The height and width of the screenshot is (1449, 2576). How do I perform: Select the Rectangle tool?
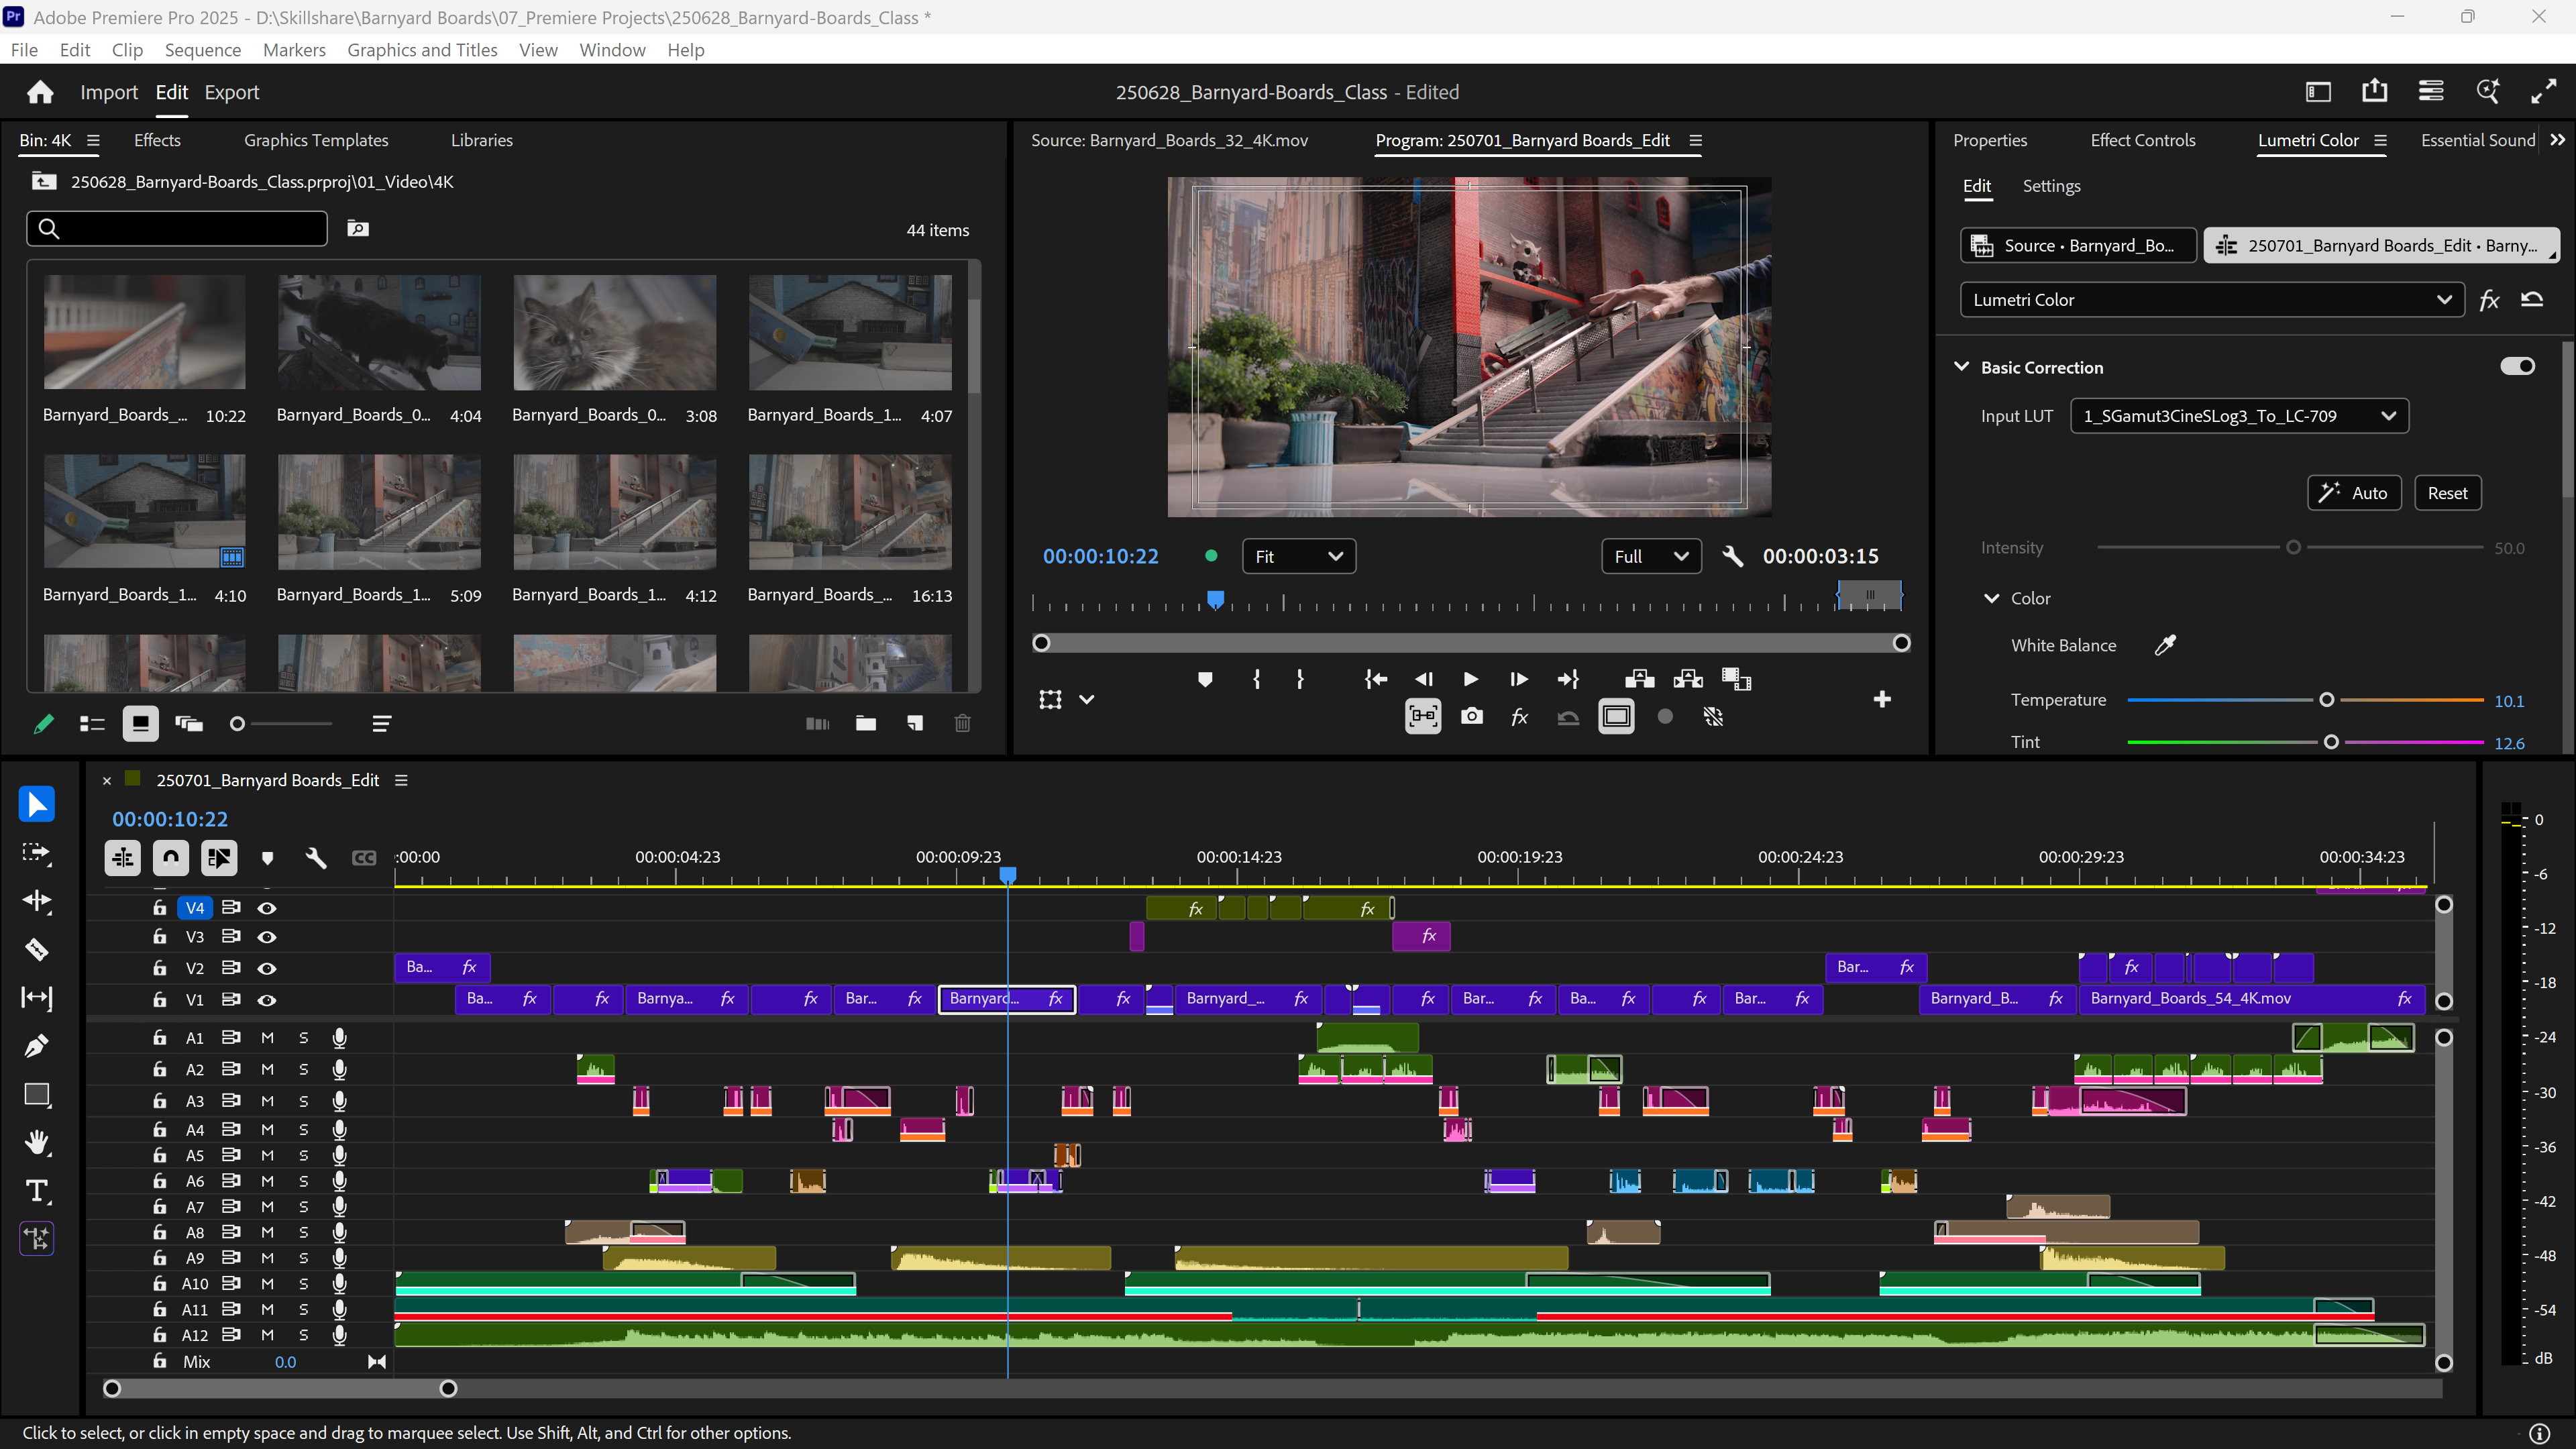pyautogui.click(x=37, y=1094)
